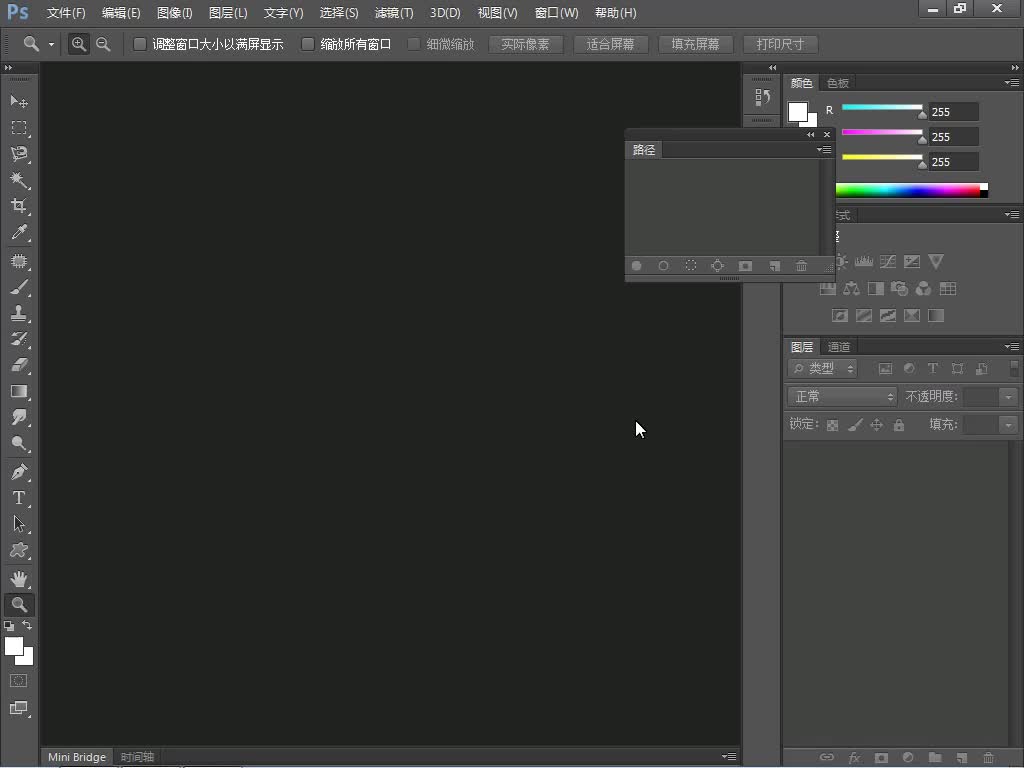Open the 路径 panel flyout menu
This screenshot has width=1024, height=768.
pyautogui.click(x=824, y=150)
